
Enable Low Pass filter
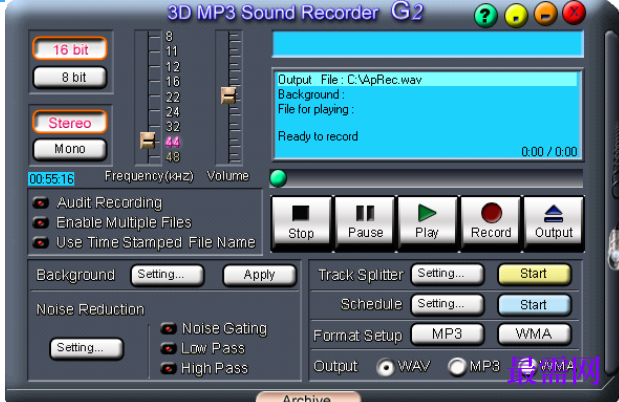click(168, 349)
